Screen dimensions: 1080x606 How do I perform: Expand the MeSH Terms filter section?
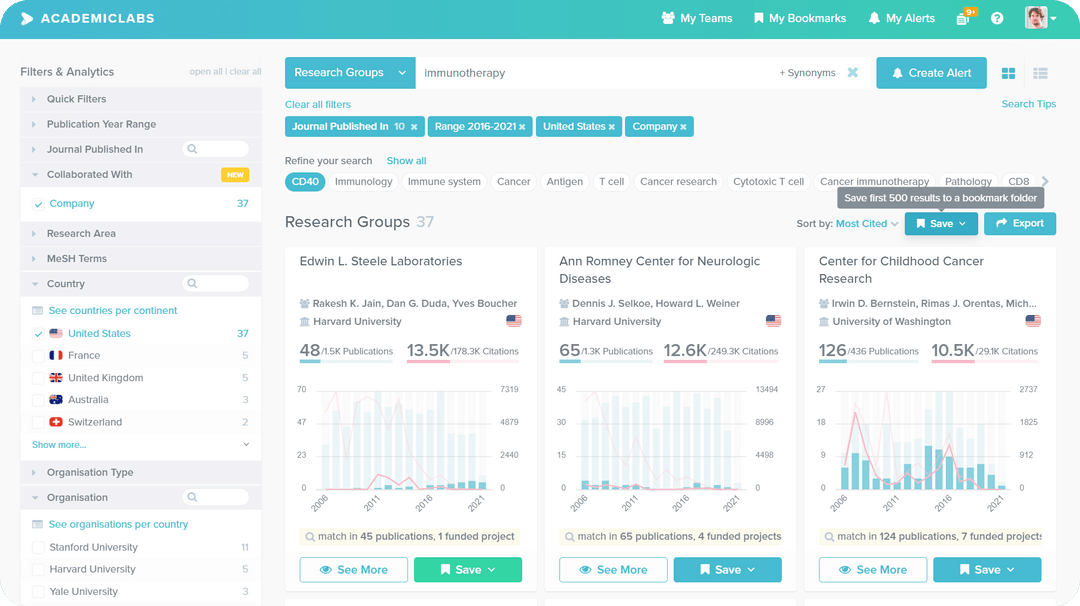tap(75, 258)
